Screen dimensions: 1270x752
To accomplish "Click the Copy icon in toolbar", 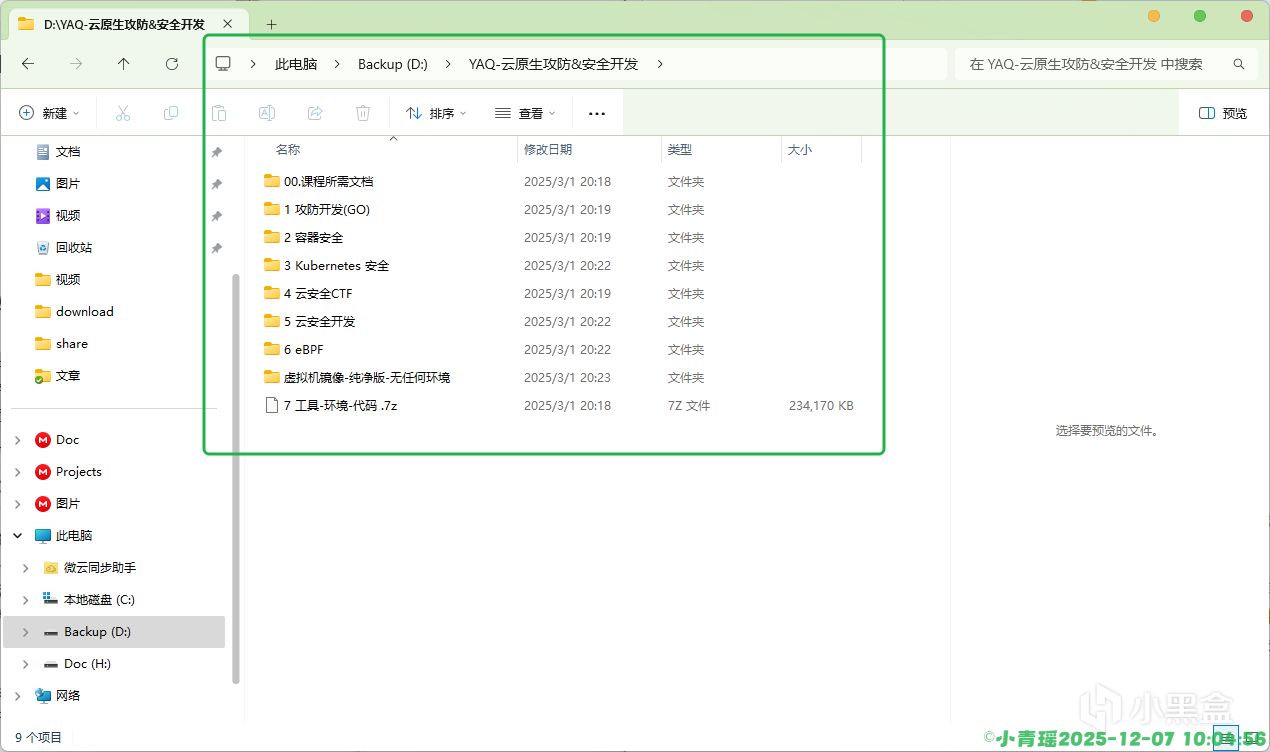I will (171, 113).
